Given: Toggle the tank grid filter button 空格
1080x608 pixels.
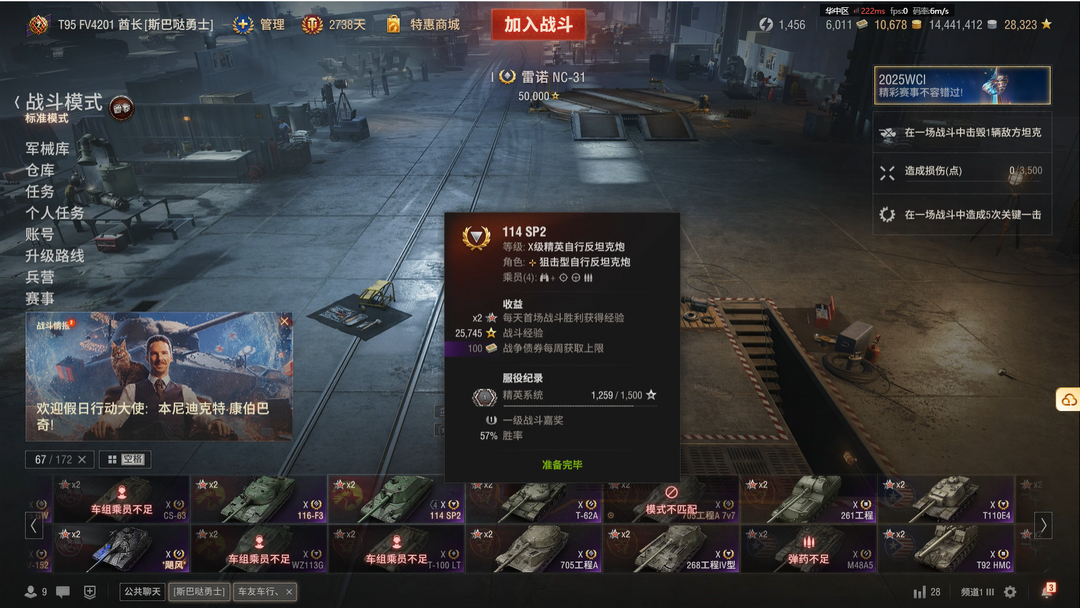Looking at the screenshot, I should [x=125, y=459].
